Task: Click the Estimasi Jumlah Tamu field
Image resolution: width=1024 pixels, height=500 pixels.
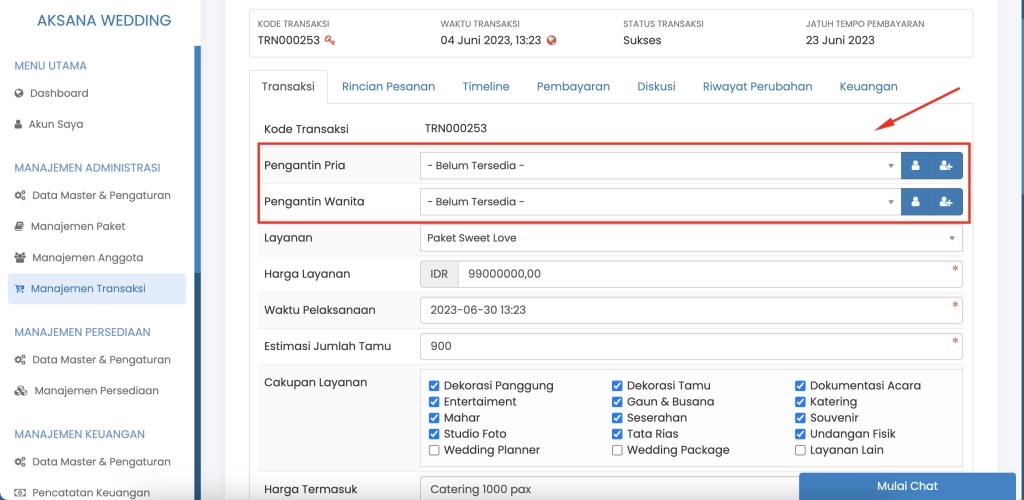Action: [690, 346]
